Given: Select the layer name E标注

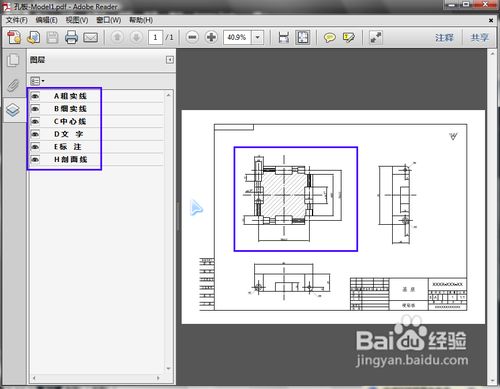Looking at the screenshot, I should coord(68,147).
